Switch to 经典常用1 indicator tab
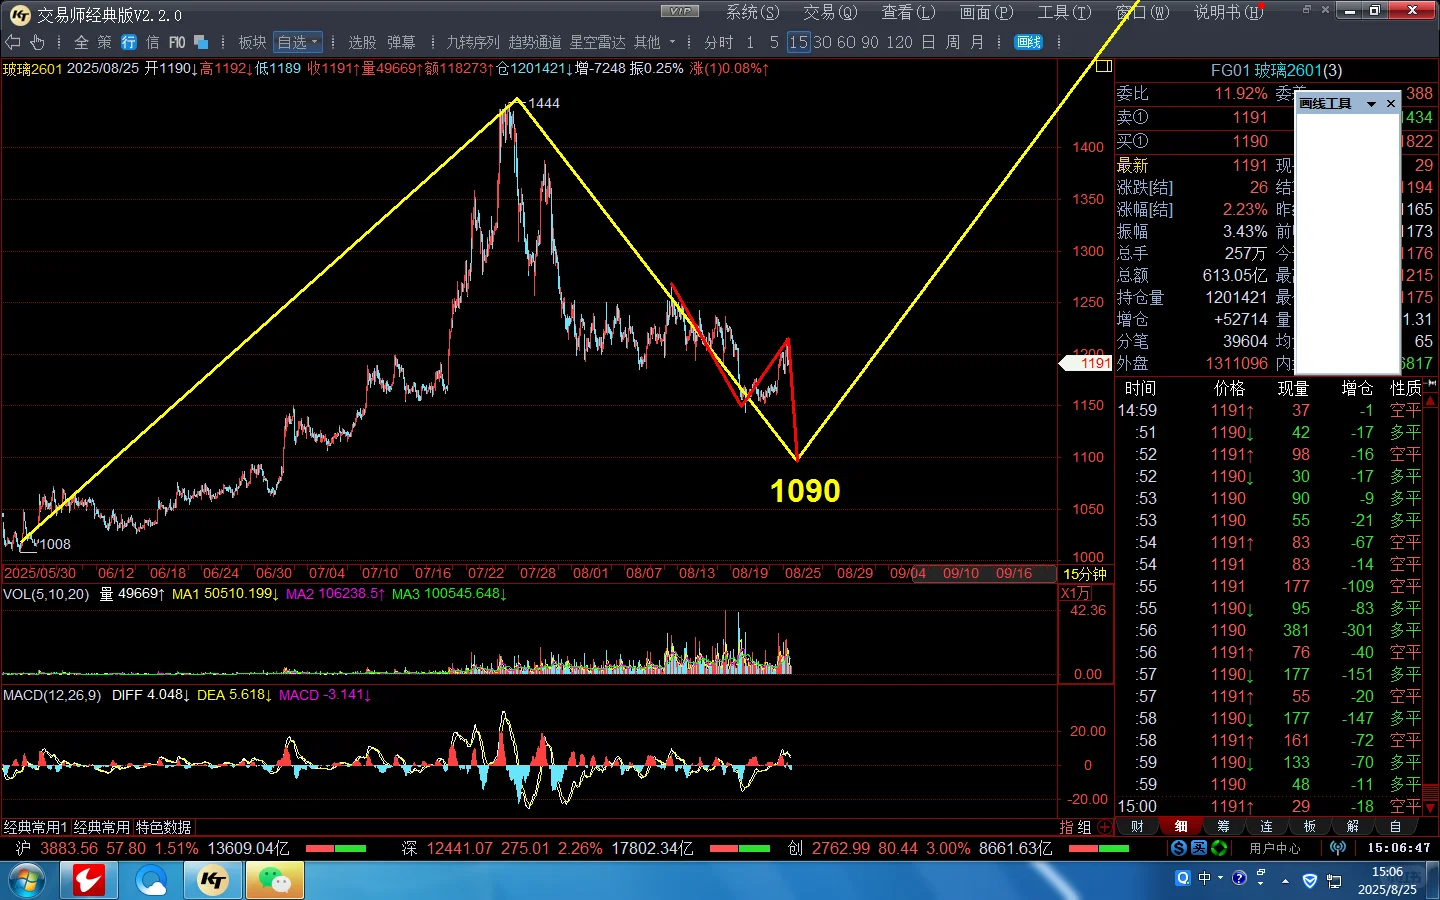Screen dimensions: 1440x900 pos(35,827)
